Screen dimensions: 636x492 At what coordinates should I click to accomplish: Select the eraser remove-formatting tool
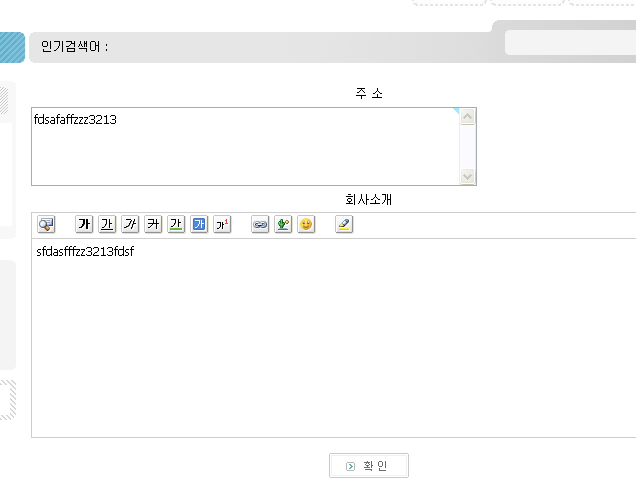click(344, 224)
